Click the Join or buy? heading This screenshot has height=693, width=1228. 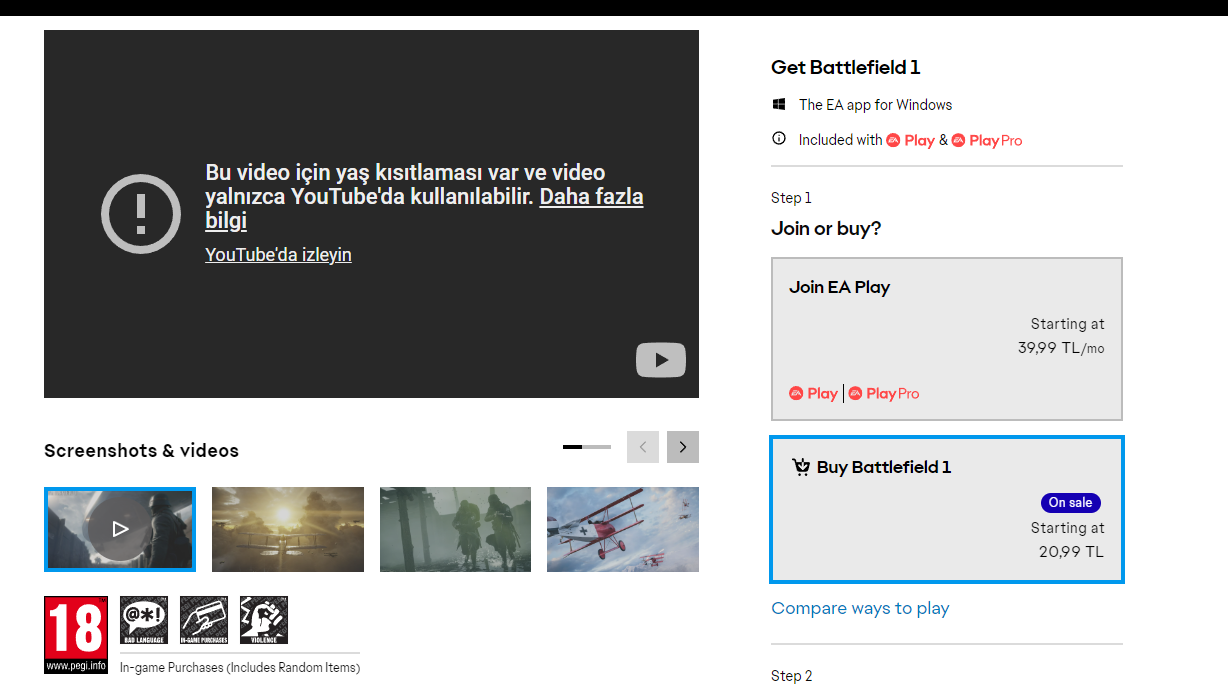click(826, 228)
